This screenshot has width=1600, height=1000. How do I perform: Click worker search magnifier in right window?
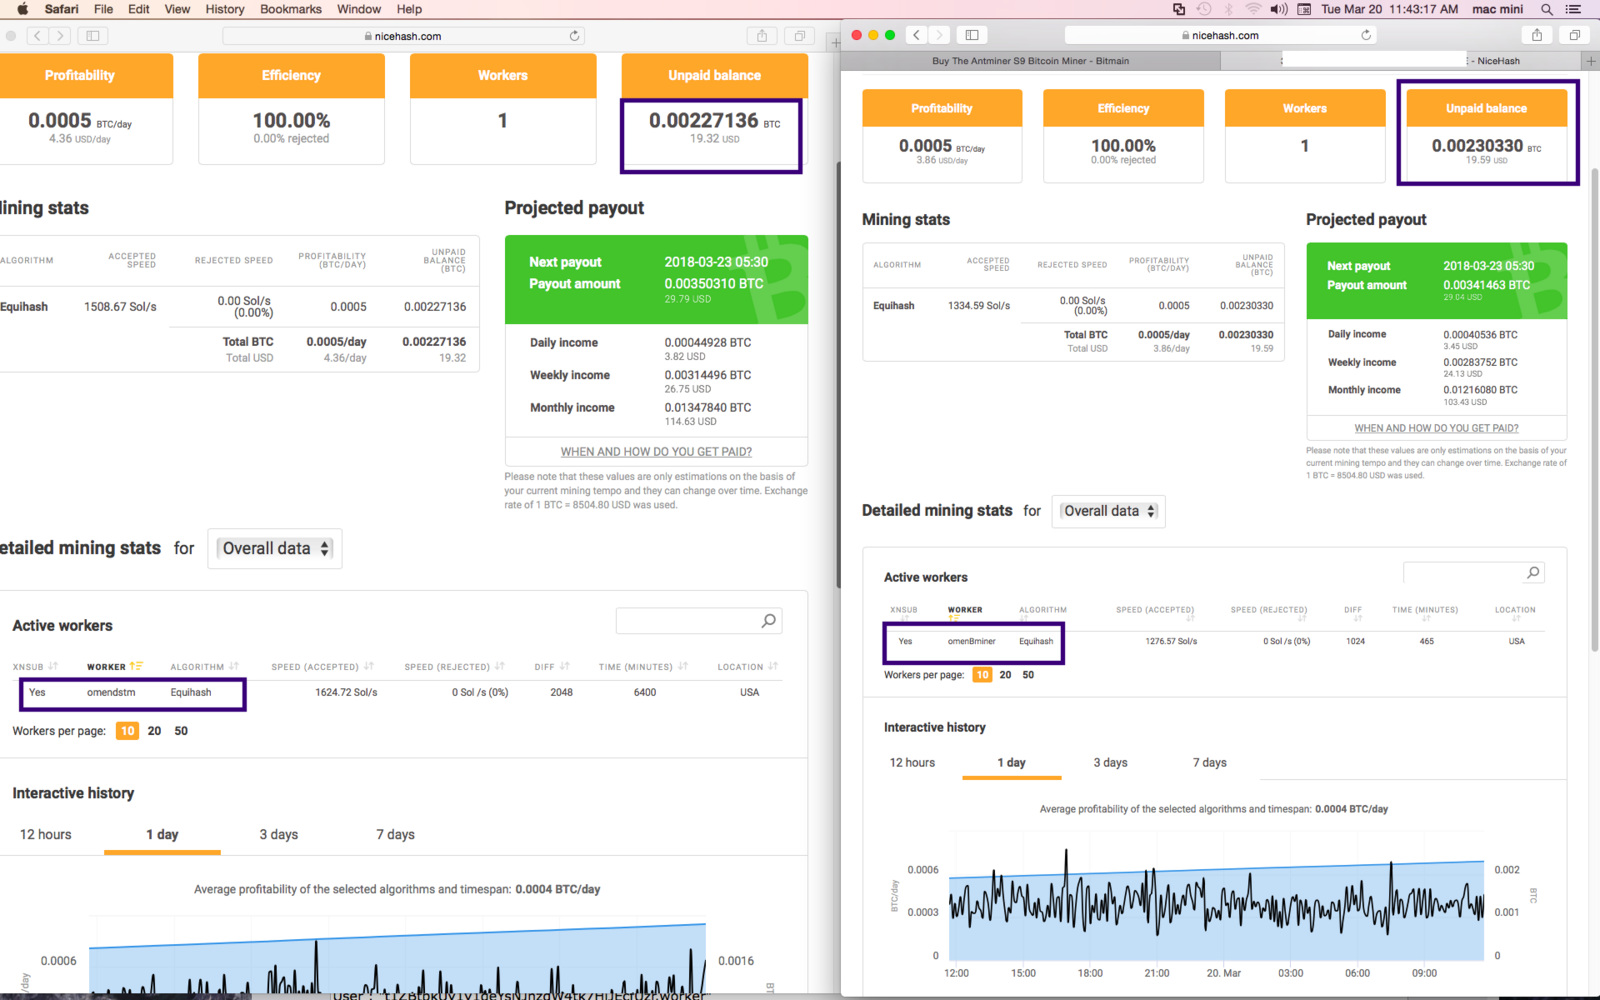click(x=1533, y=573)
